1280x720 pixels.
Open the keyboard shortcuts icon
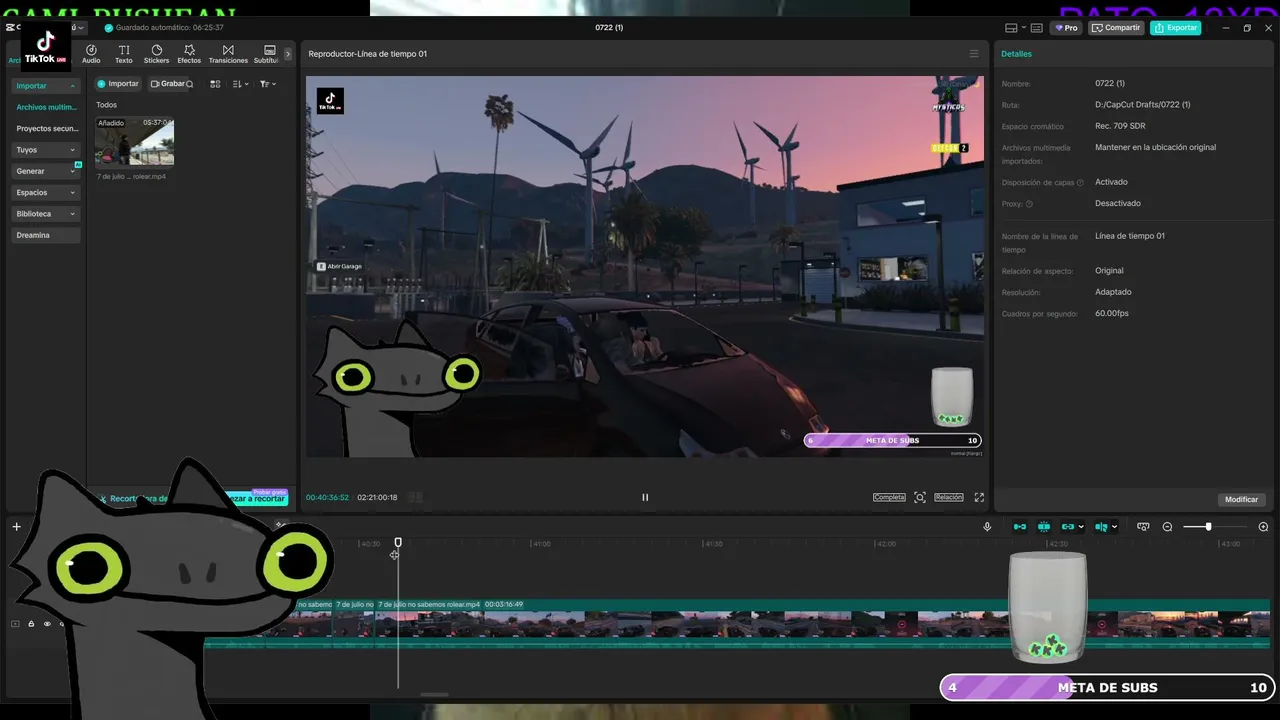tap(1037, 28)
